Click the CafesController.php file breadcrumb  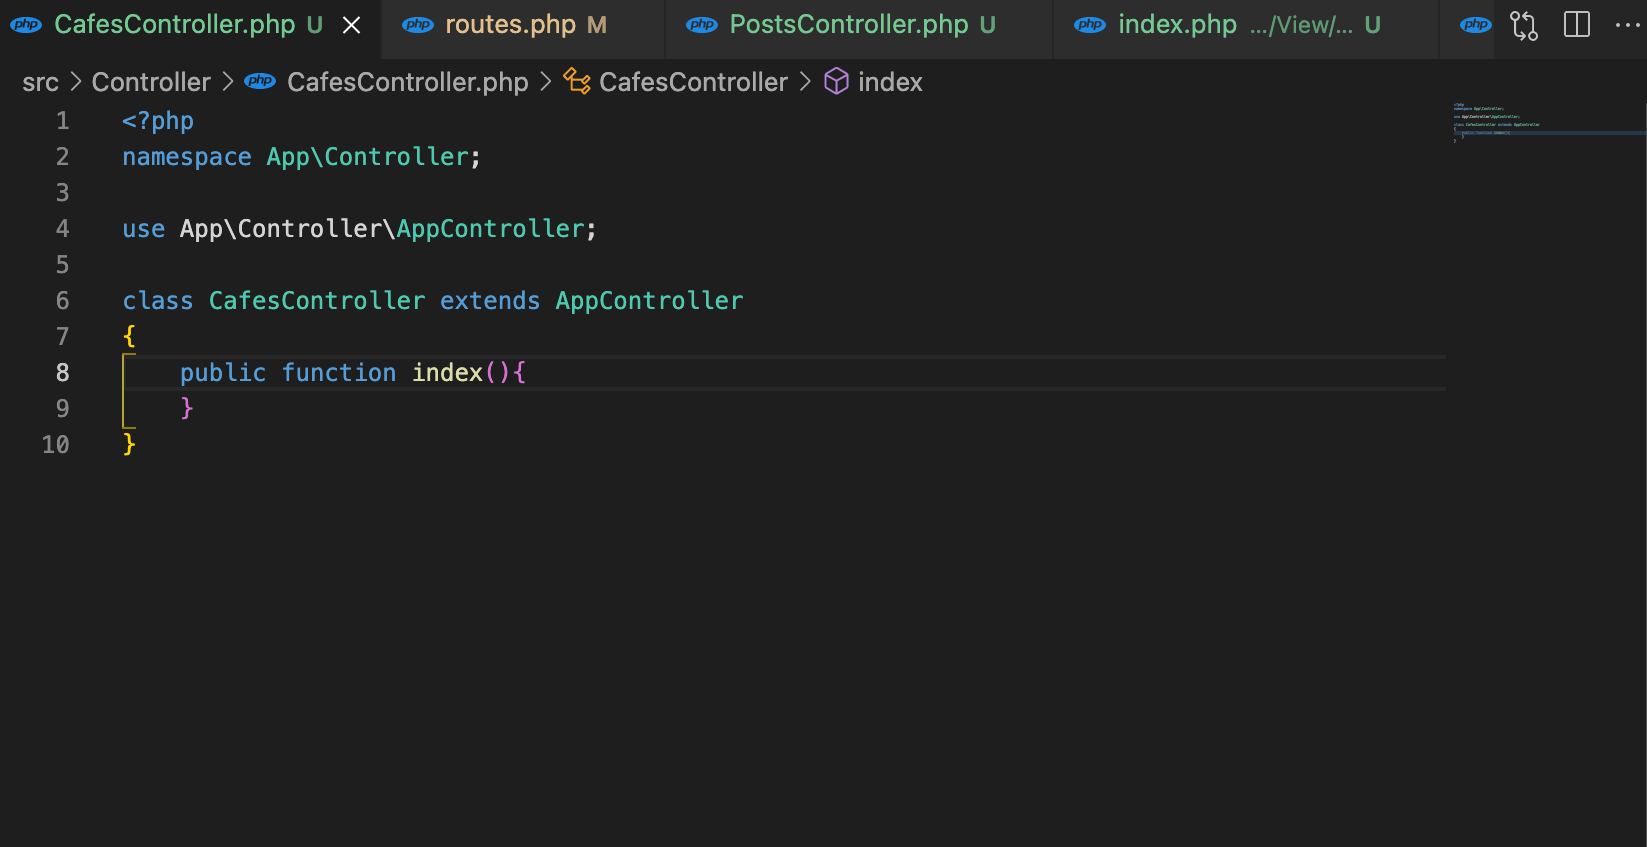pos(408,82)
